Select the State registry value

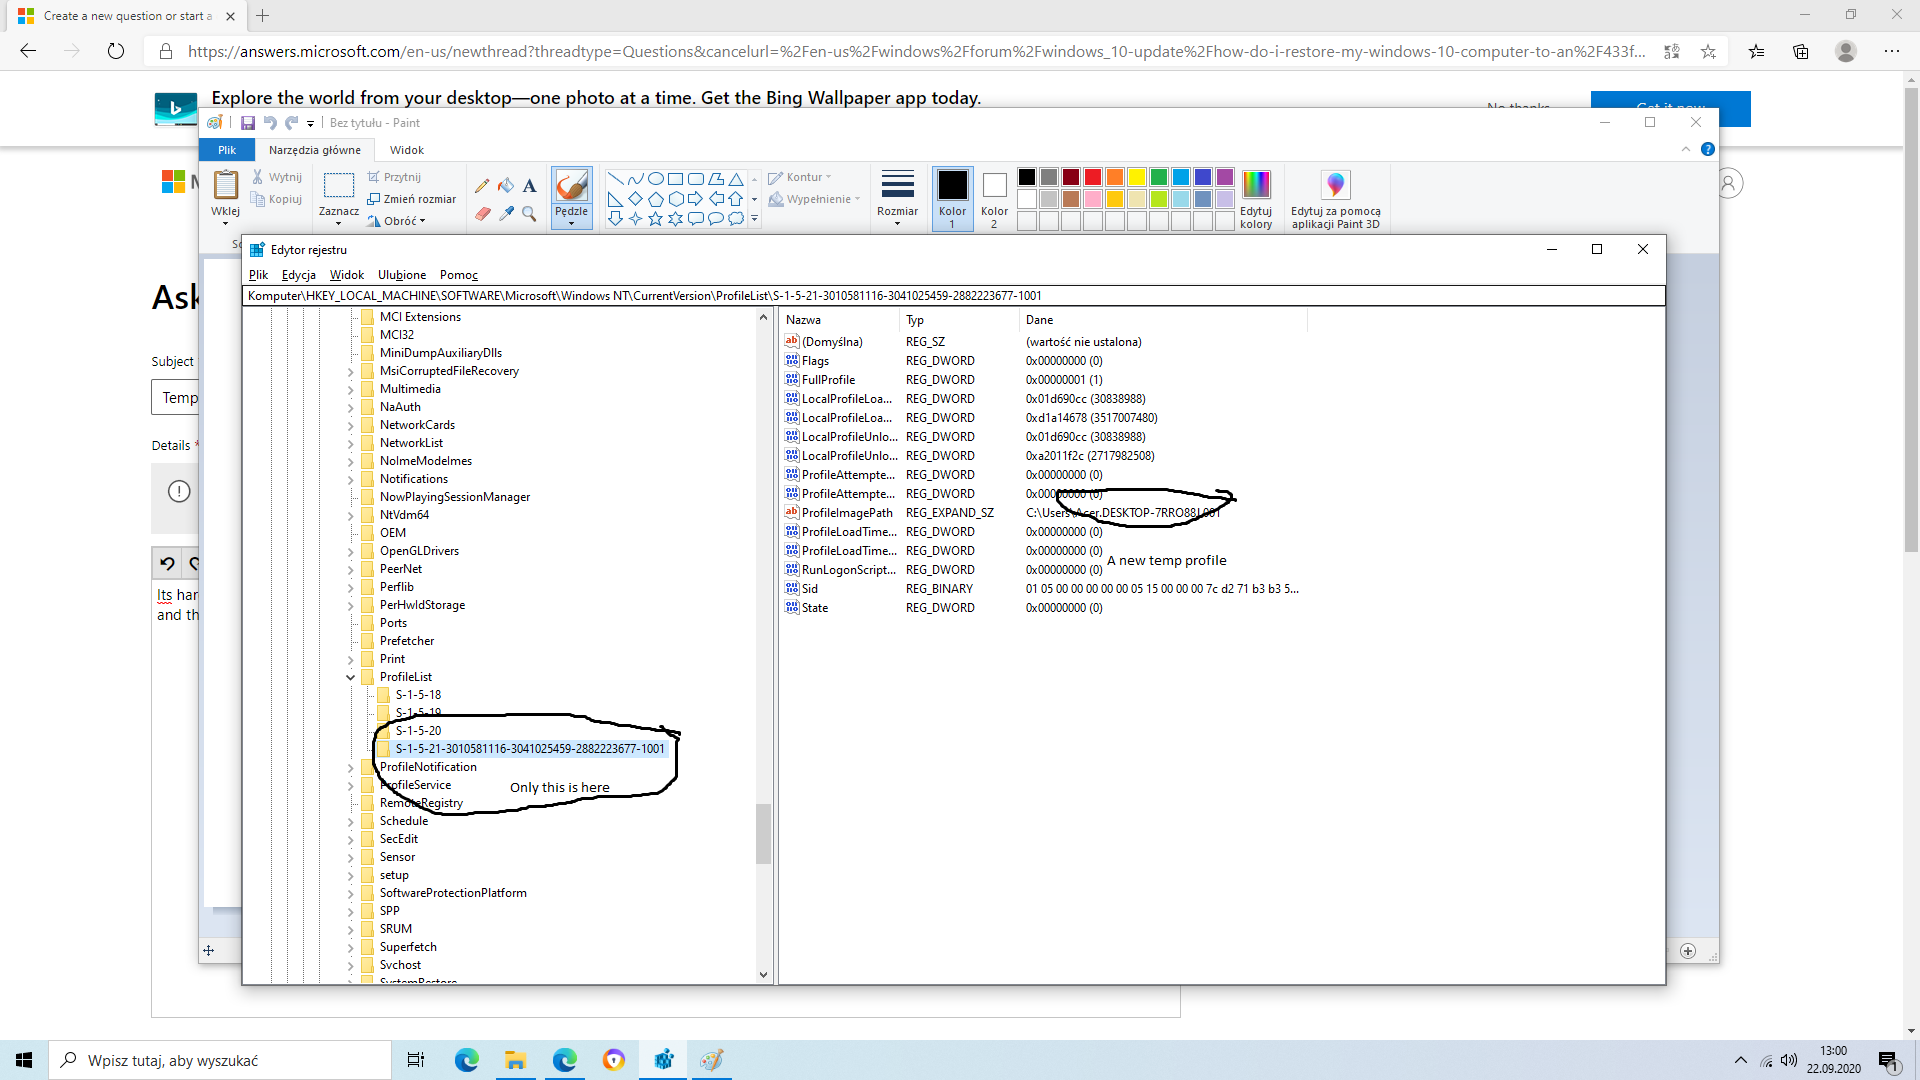pyautogui.click(x=815, y=608)
